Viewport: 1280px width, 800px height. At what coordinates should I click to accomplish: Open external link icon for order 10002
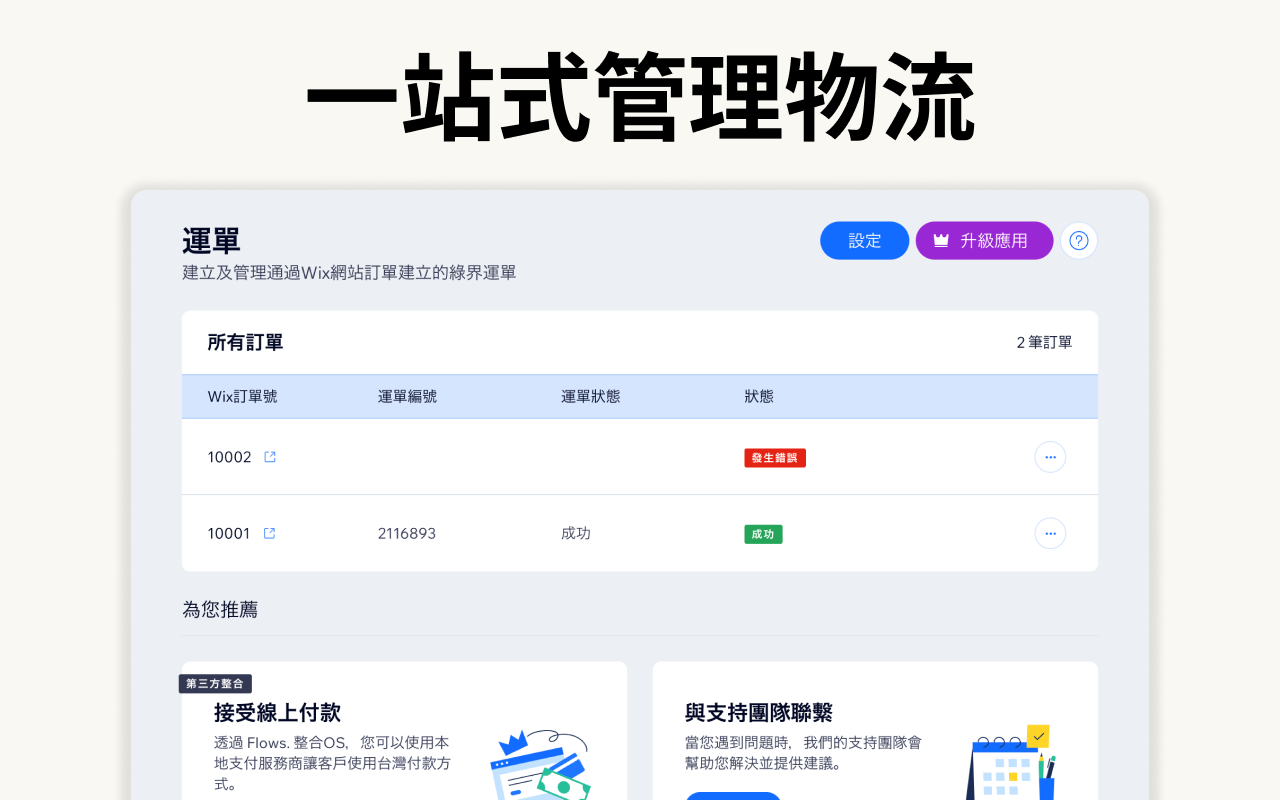(270, 457)
